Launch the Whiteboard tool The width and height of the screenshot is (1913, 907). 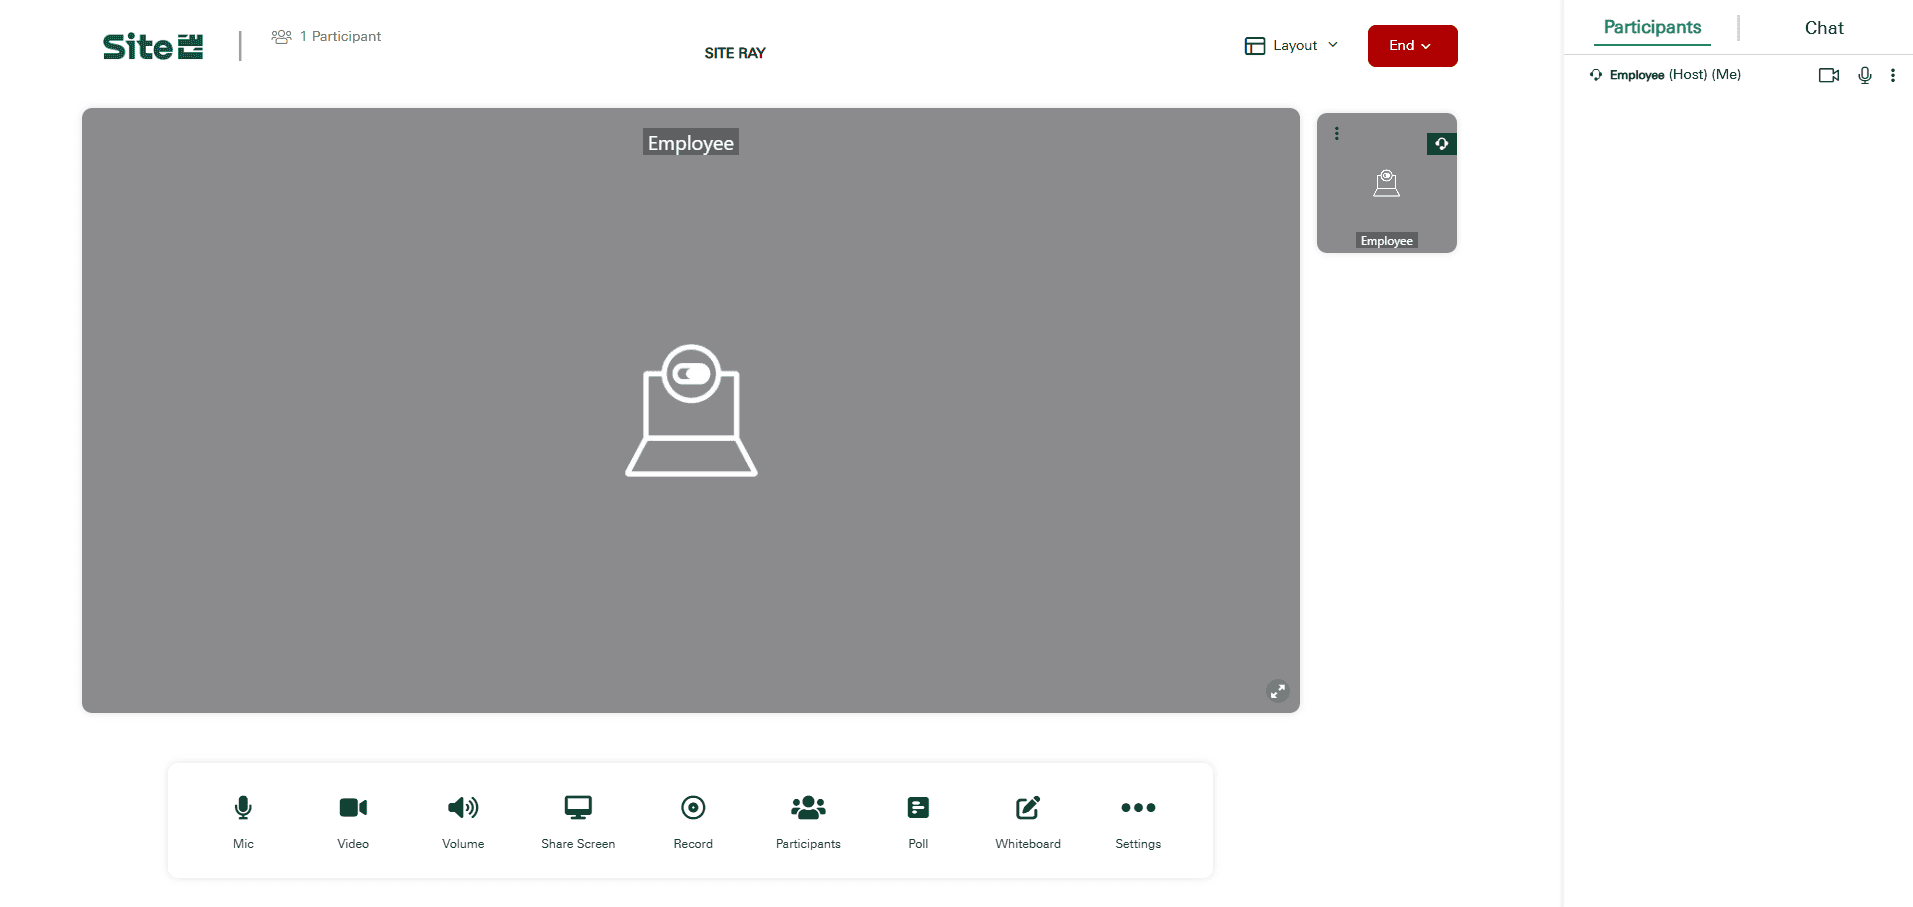tap(1028, 808)
